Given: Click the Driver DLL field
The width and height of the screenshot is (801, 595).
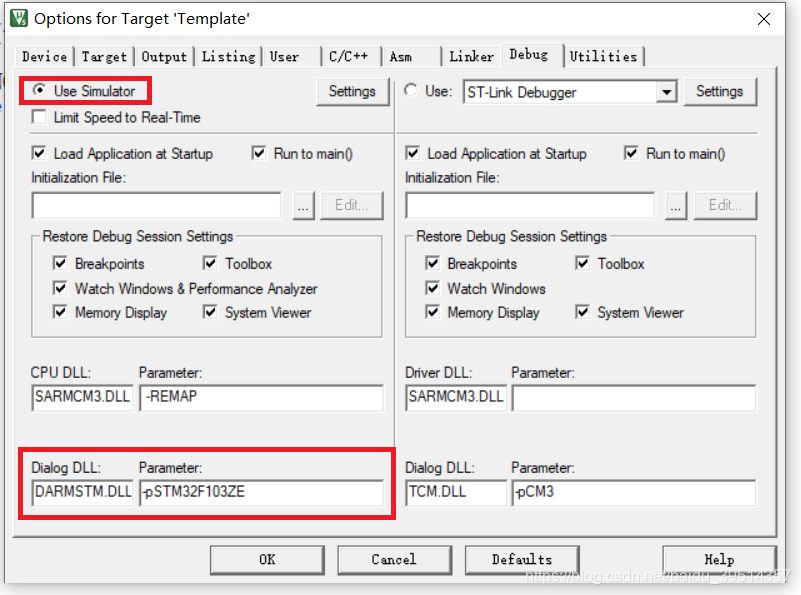Looking at the screenshot, I should (x=456, y=397).
